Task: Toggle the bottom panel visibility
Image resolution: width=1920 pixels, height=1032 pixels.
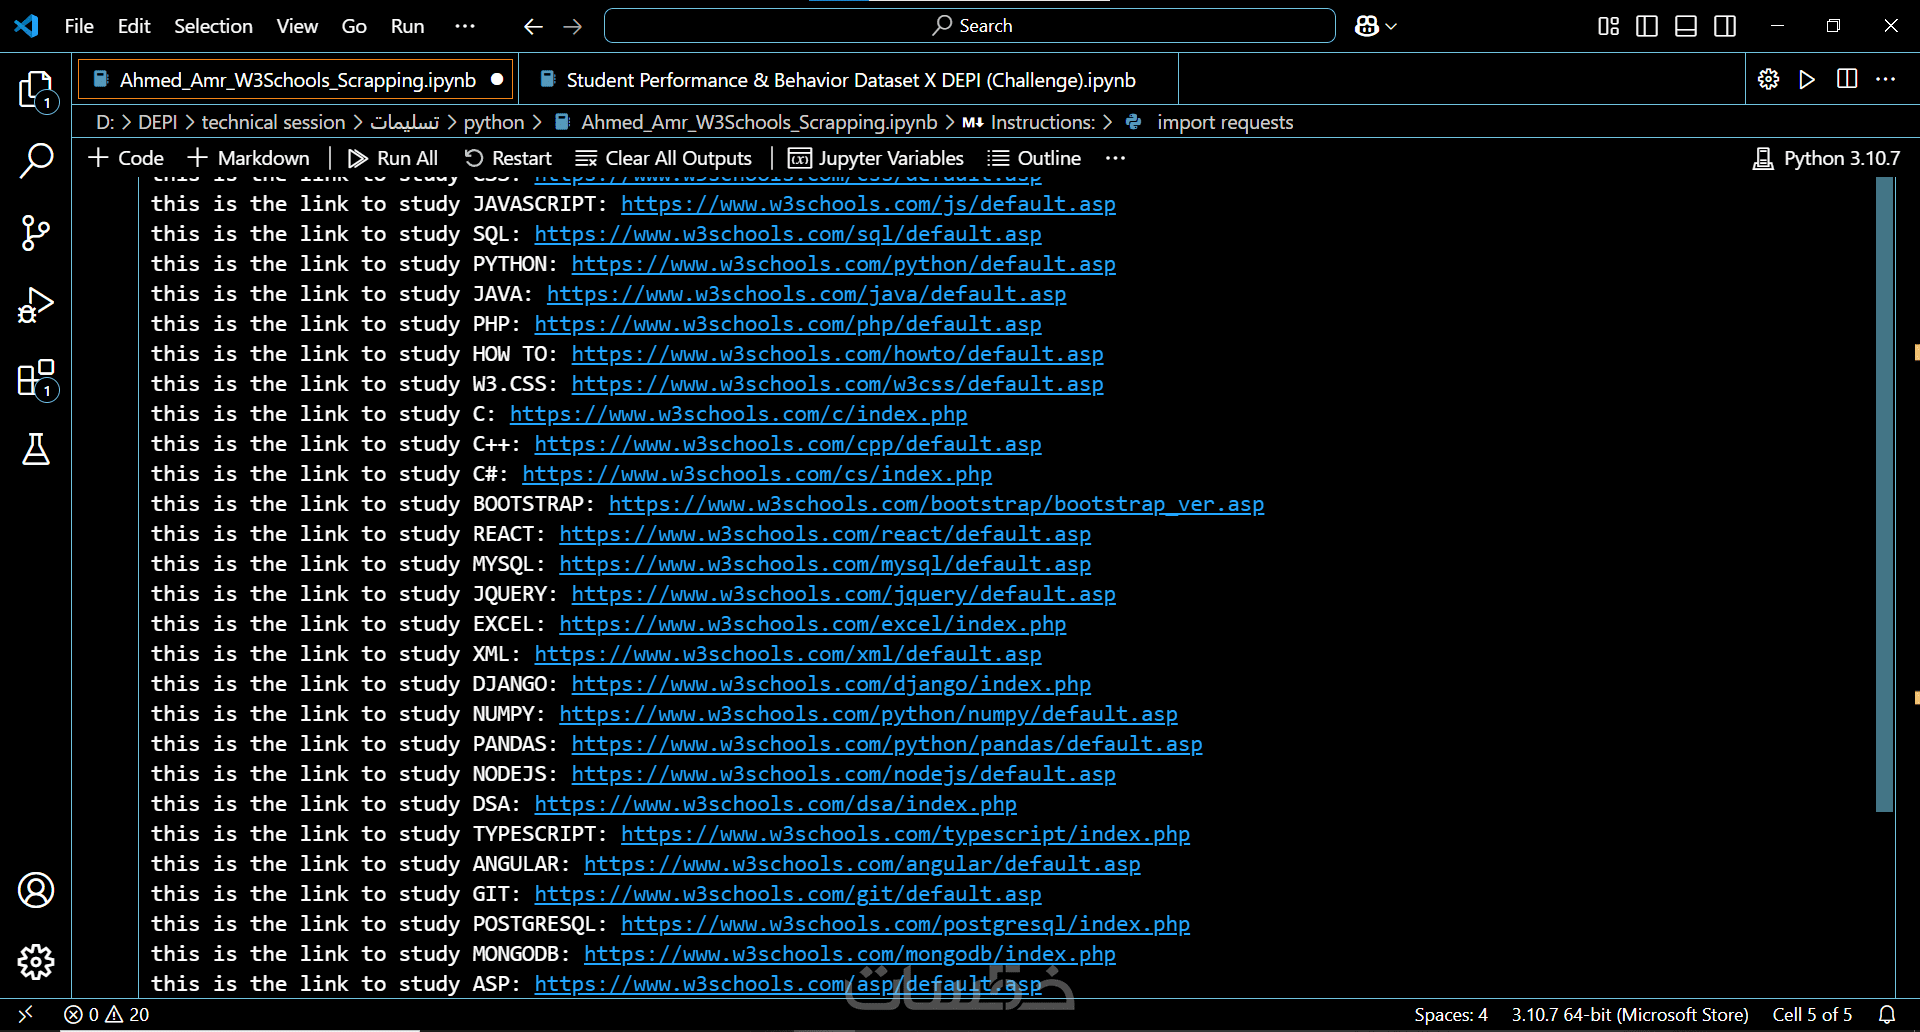Action: click(1686, 26)
